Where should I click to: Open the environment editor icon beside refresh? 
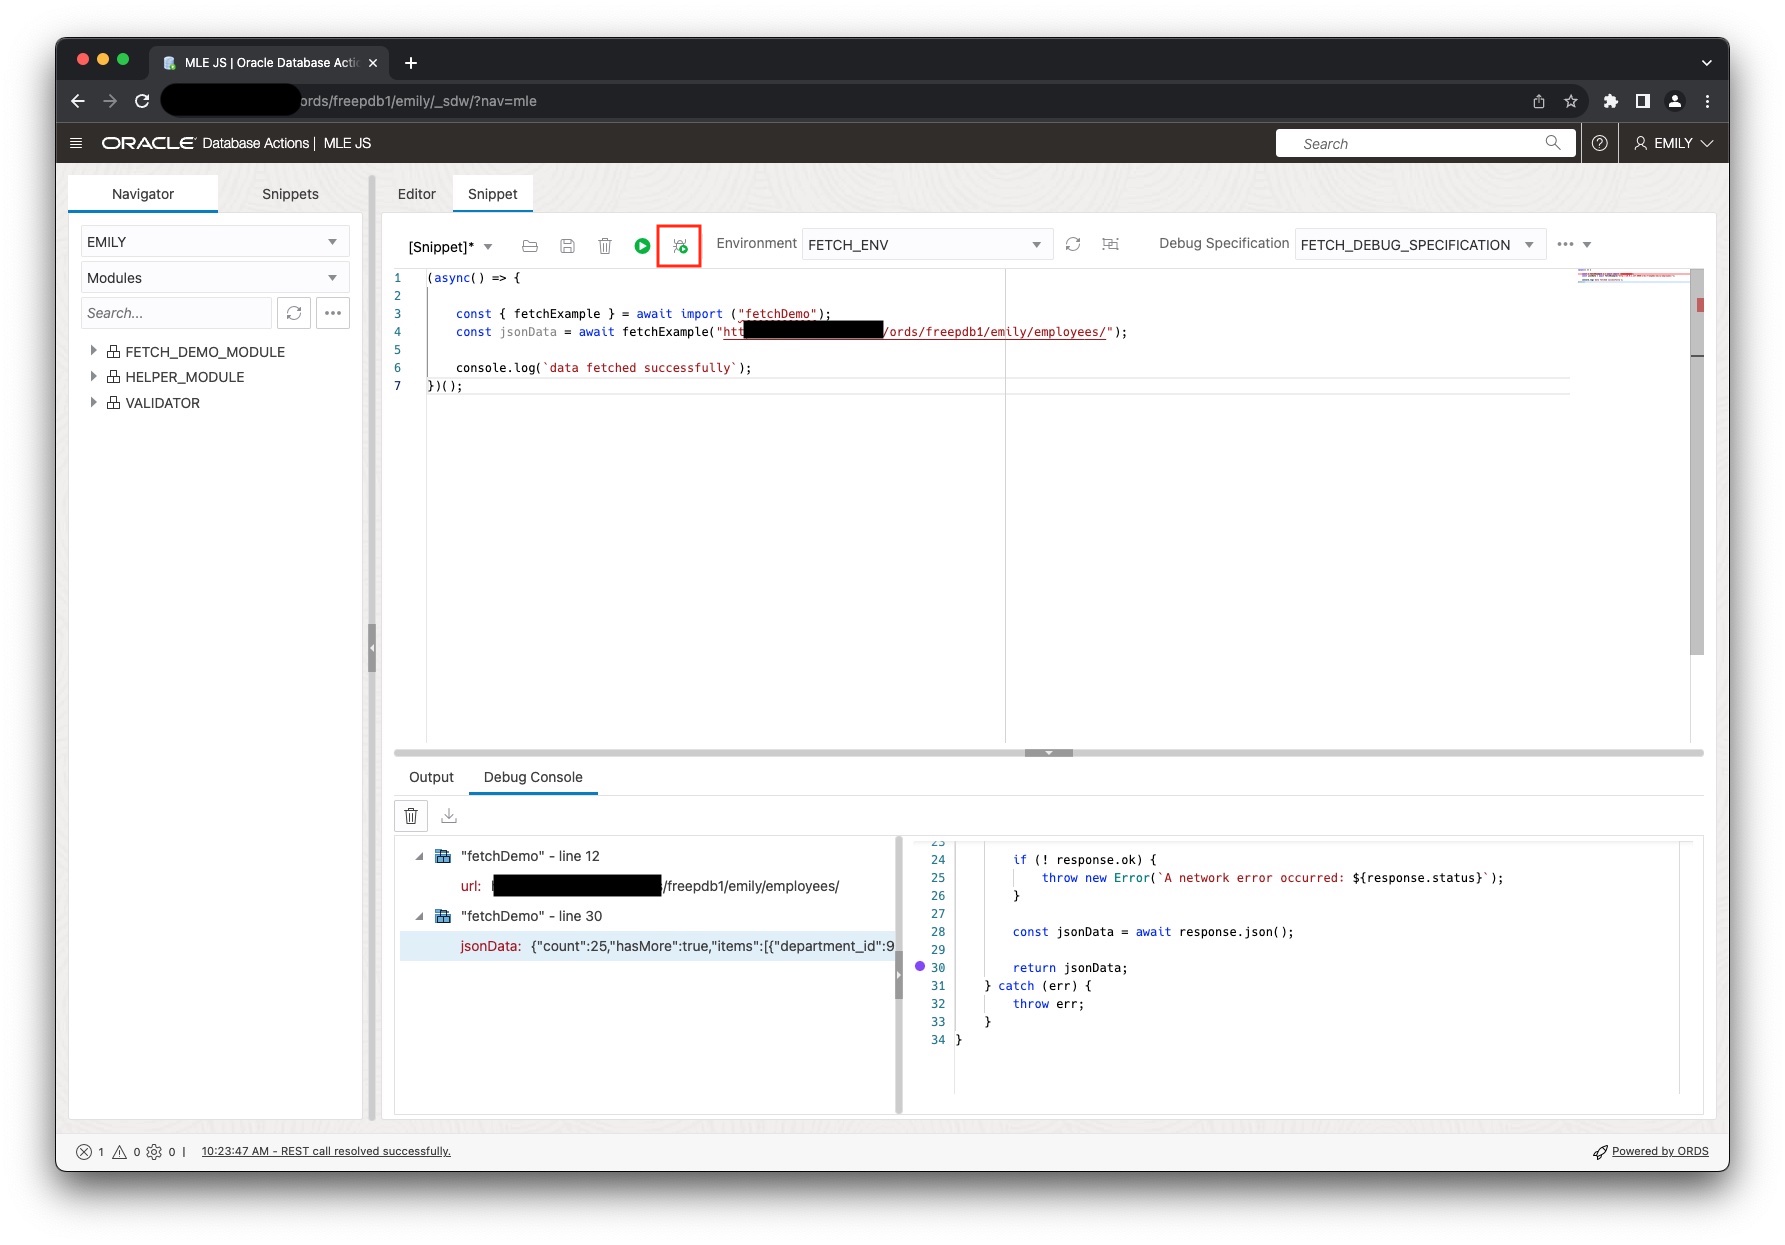pyautogui.click(x=1110, y=244)
